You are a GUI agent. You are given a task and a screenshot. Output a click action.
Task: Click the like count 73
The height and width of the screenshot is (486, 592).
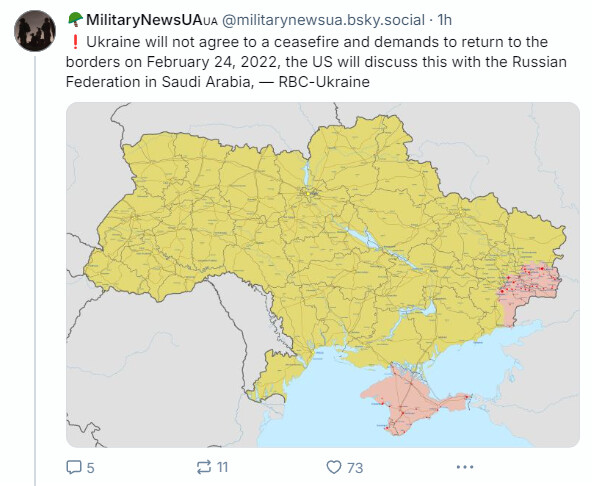355,468
